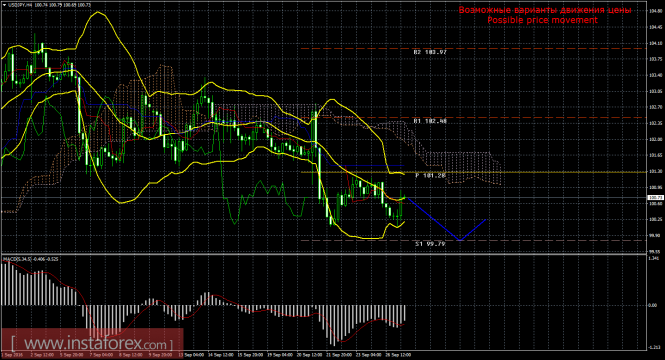Screen dimensions: 665x360
Task: Select the blue forecast line starting point
Action: point(406,198)
